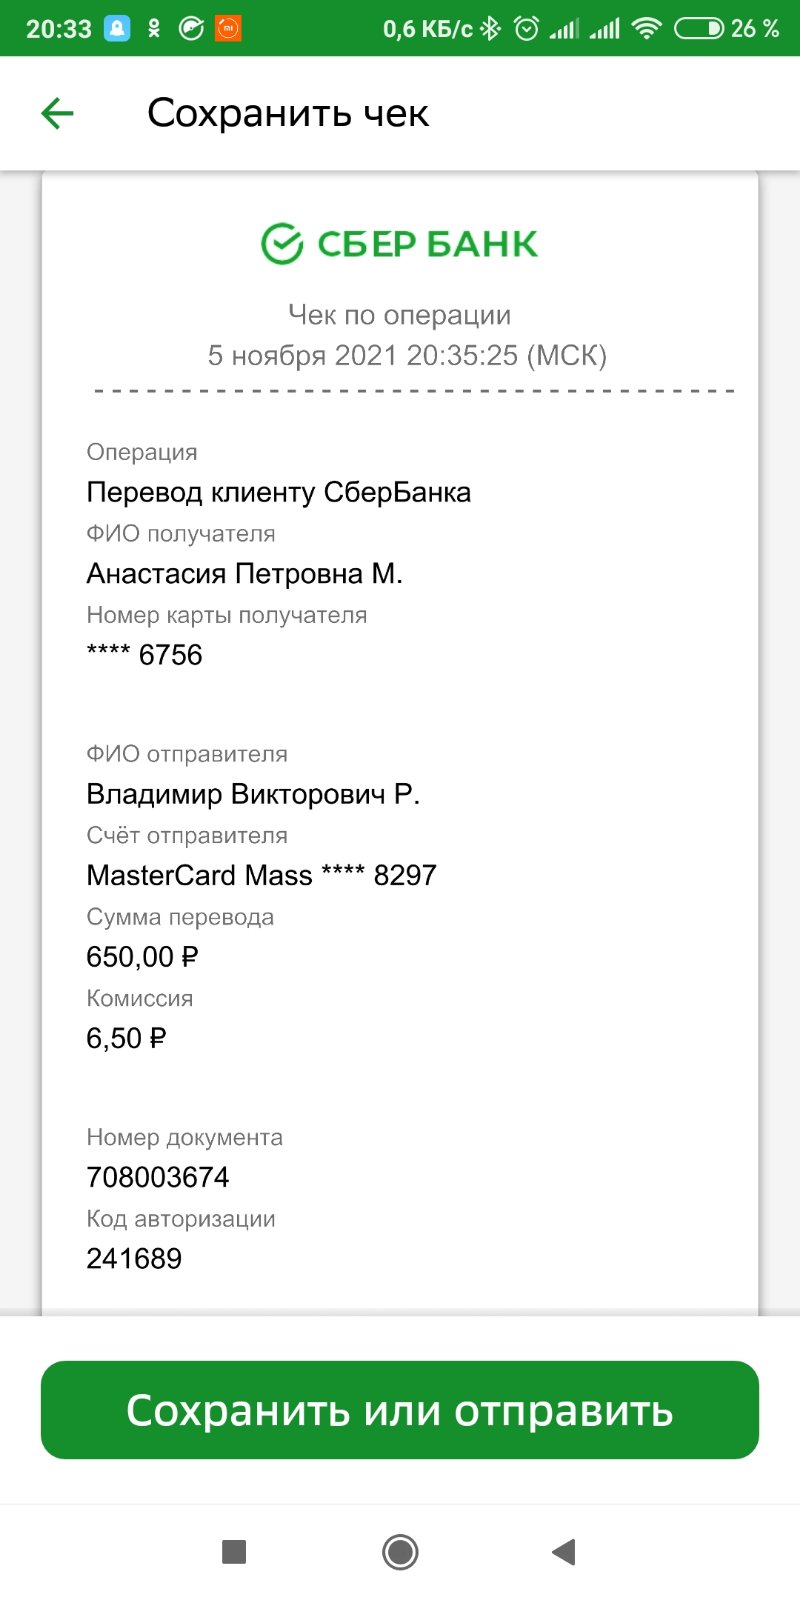Tap the alarm clock status icon
This screenshot has height=1600, width=800.
526,28
